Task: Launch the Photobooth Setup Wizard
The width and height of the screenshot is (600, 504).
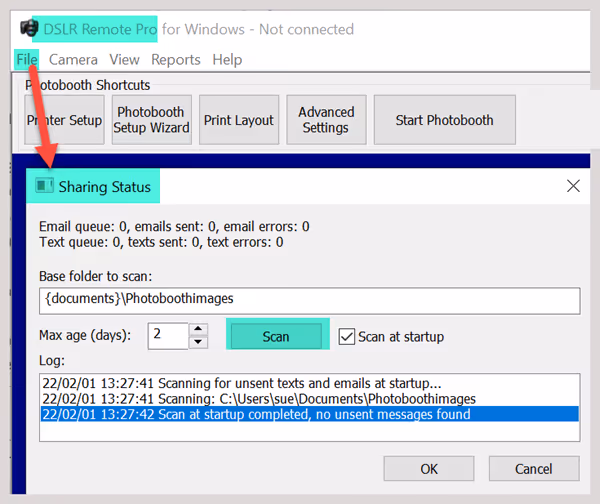Action: pyautogui.click(x=152, y=120)
